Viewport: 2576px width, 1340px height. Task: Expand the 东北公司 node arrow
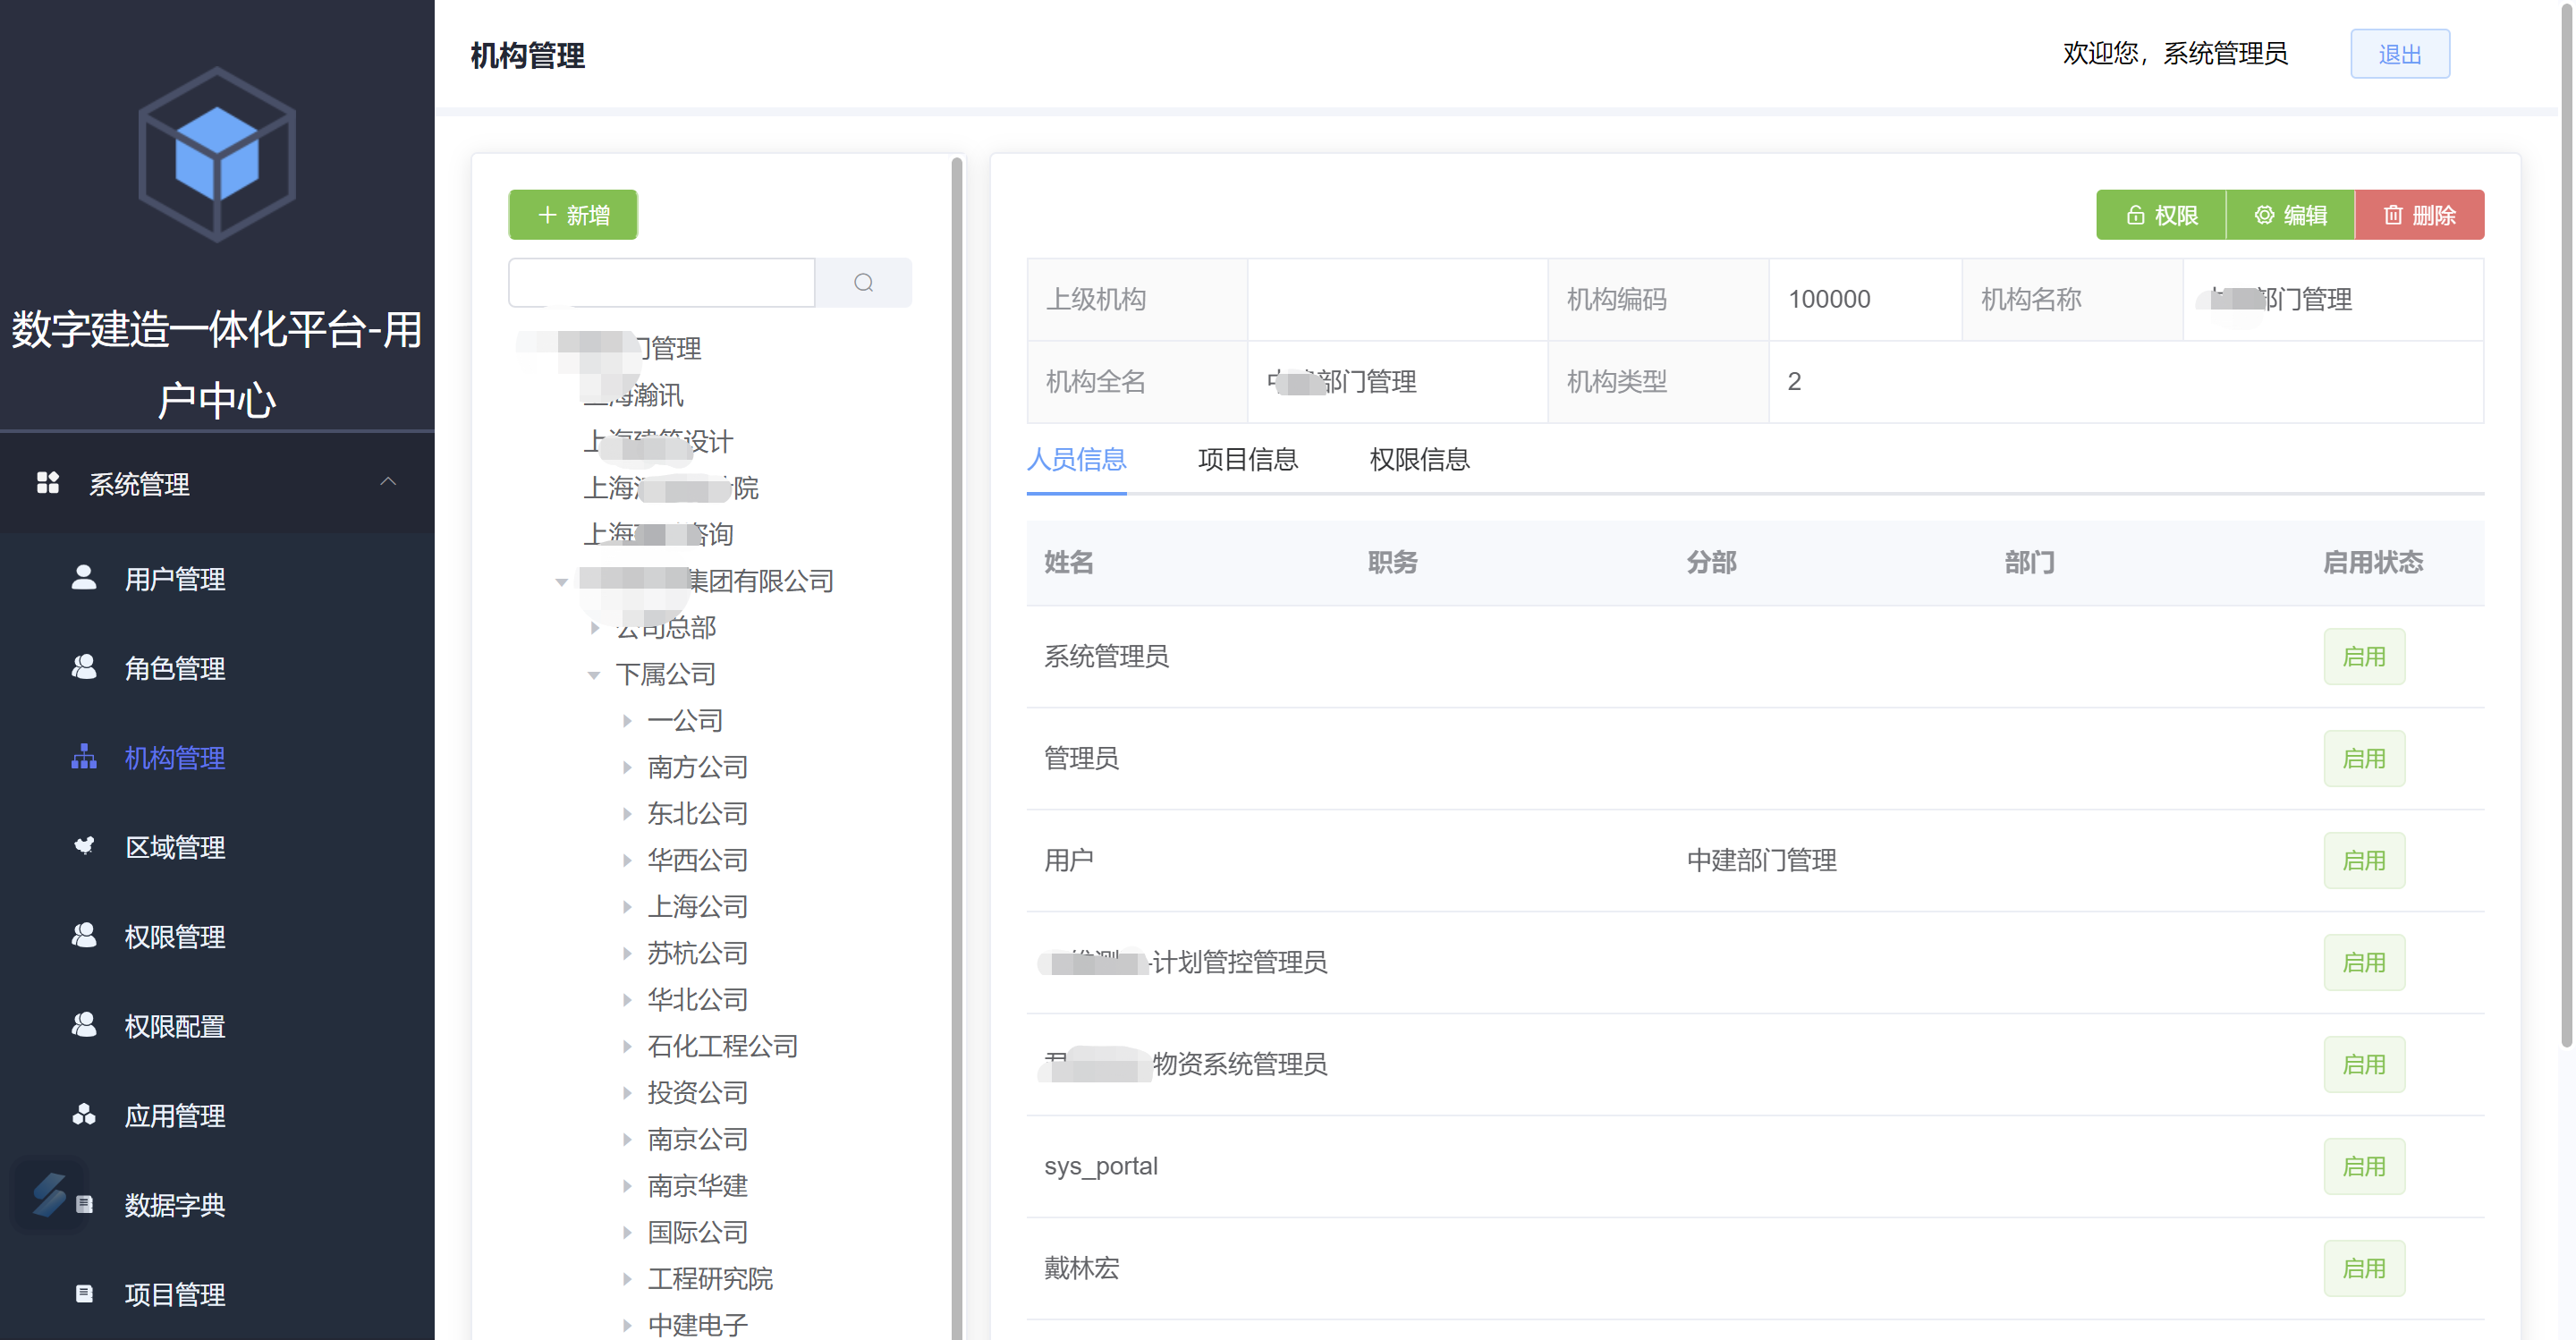click(627, 814)
